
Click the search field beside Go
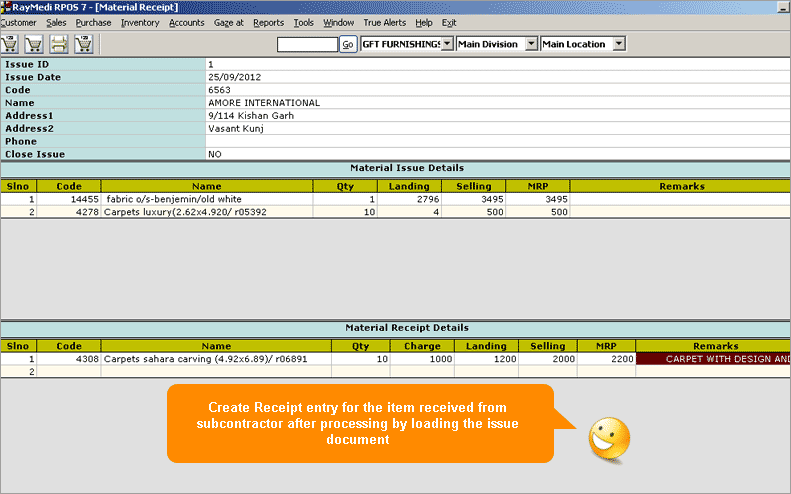(307, 44)
